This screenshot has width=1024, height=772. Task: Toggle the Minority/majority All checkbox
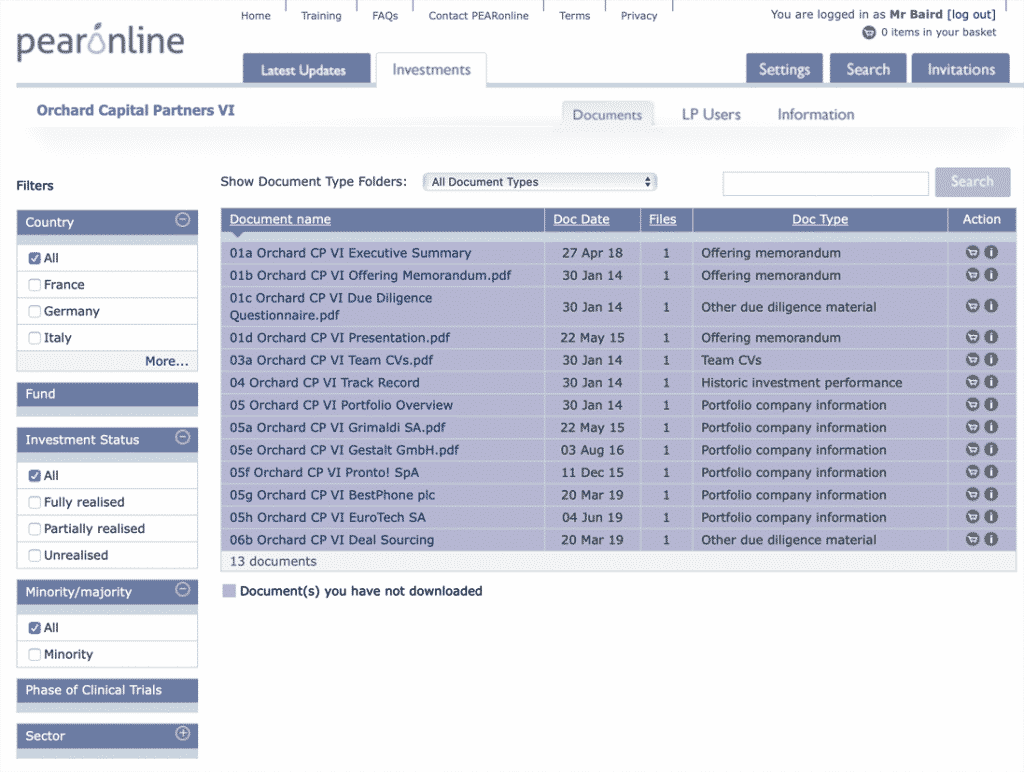click(35, 628)
